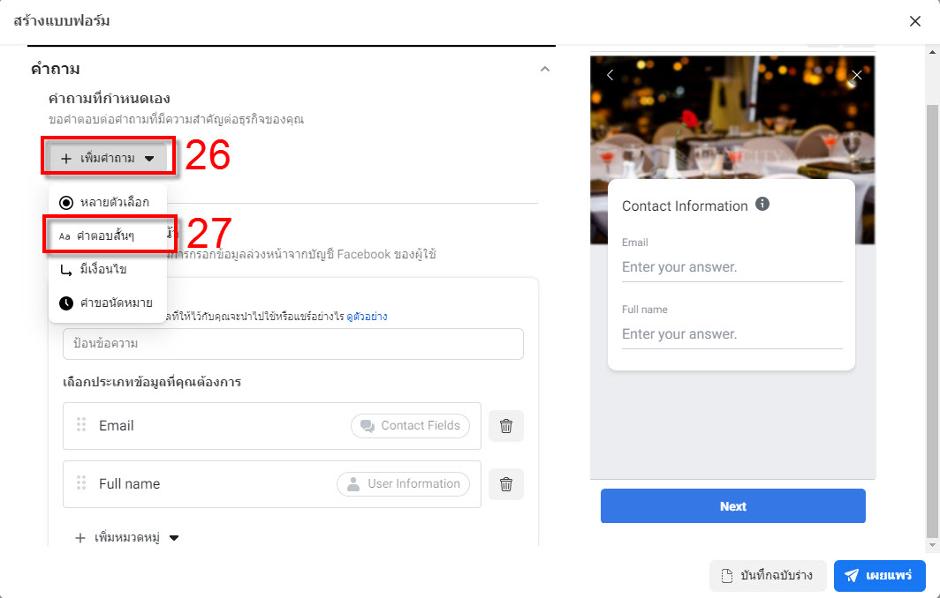The width and height of the screenshot is (940, 598).
Task: Grab the drag handle on Full name row
Action: click(81, 483)
